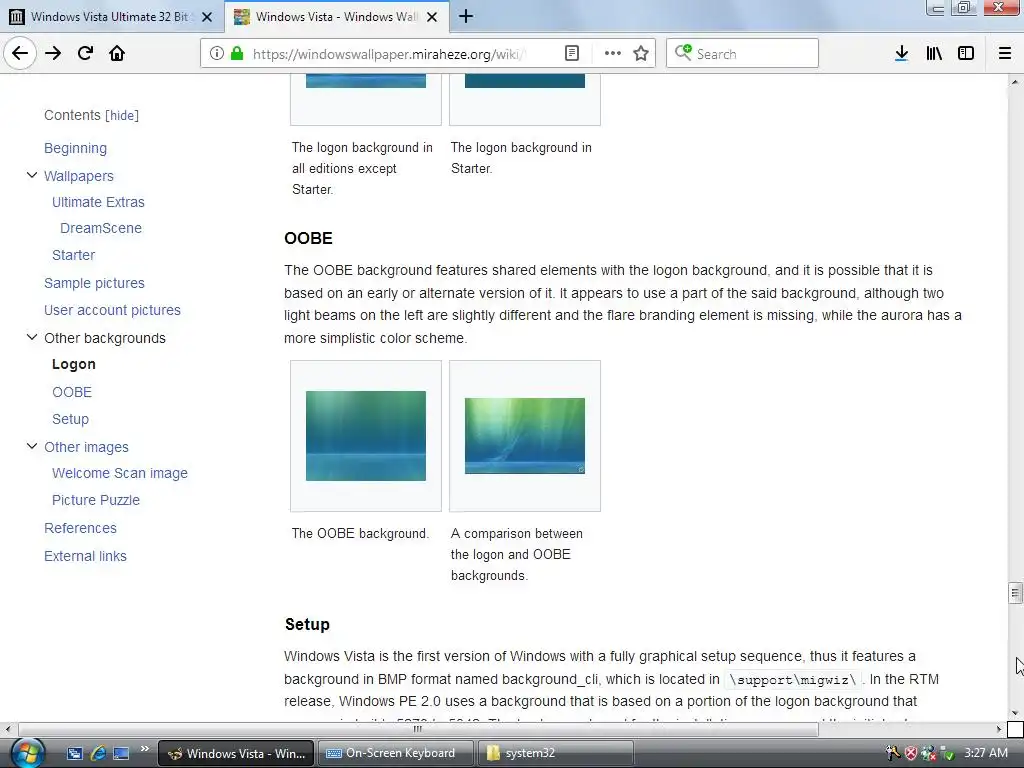Jump to Beginning in contents
The image size is (1024, 768).
[75, 148]
